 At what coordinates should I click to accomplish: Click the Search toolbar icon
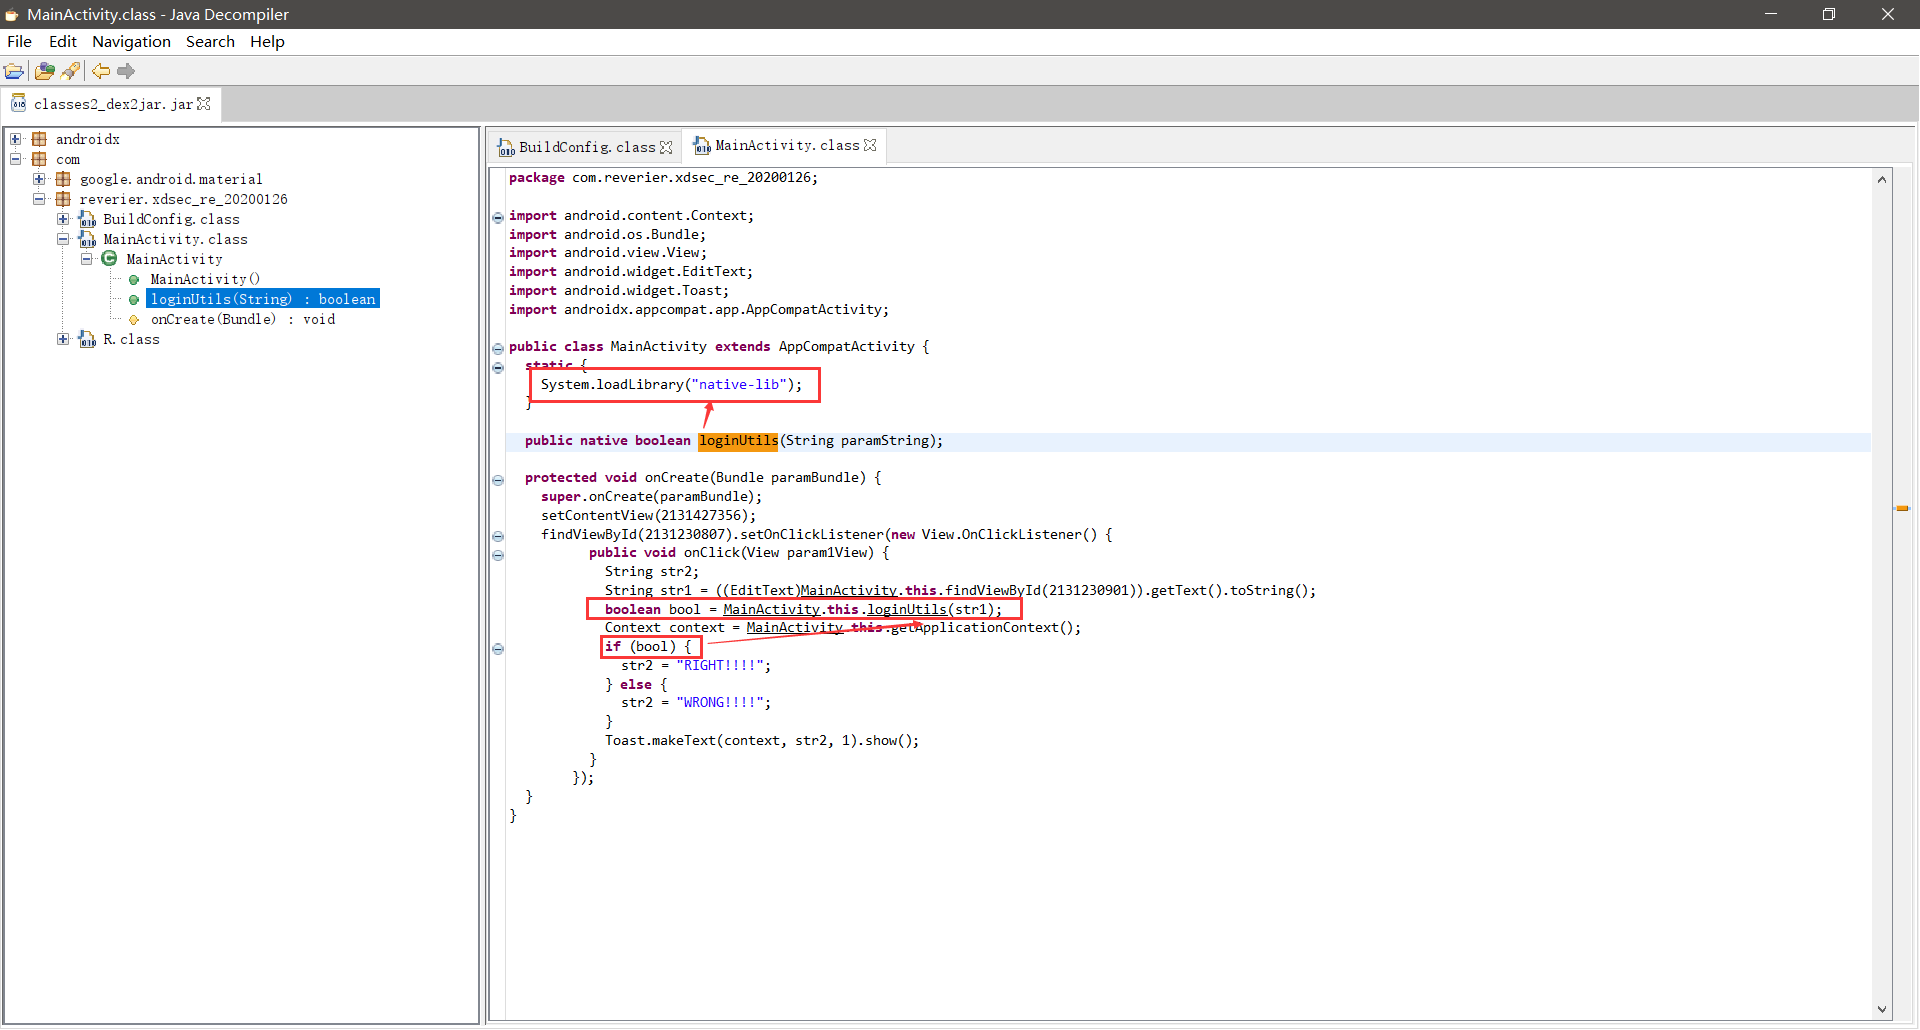(x=70, y=71)
